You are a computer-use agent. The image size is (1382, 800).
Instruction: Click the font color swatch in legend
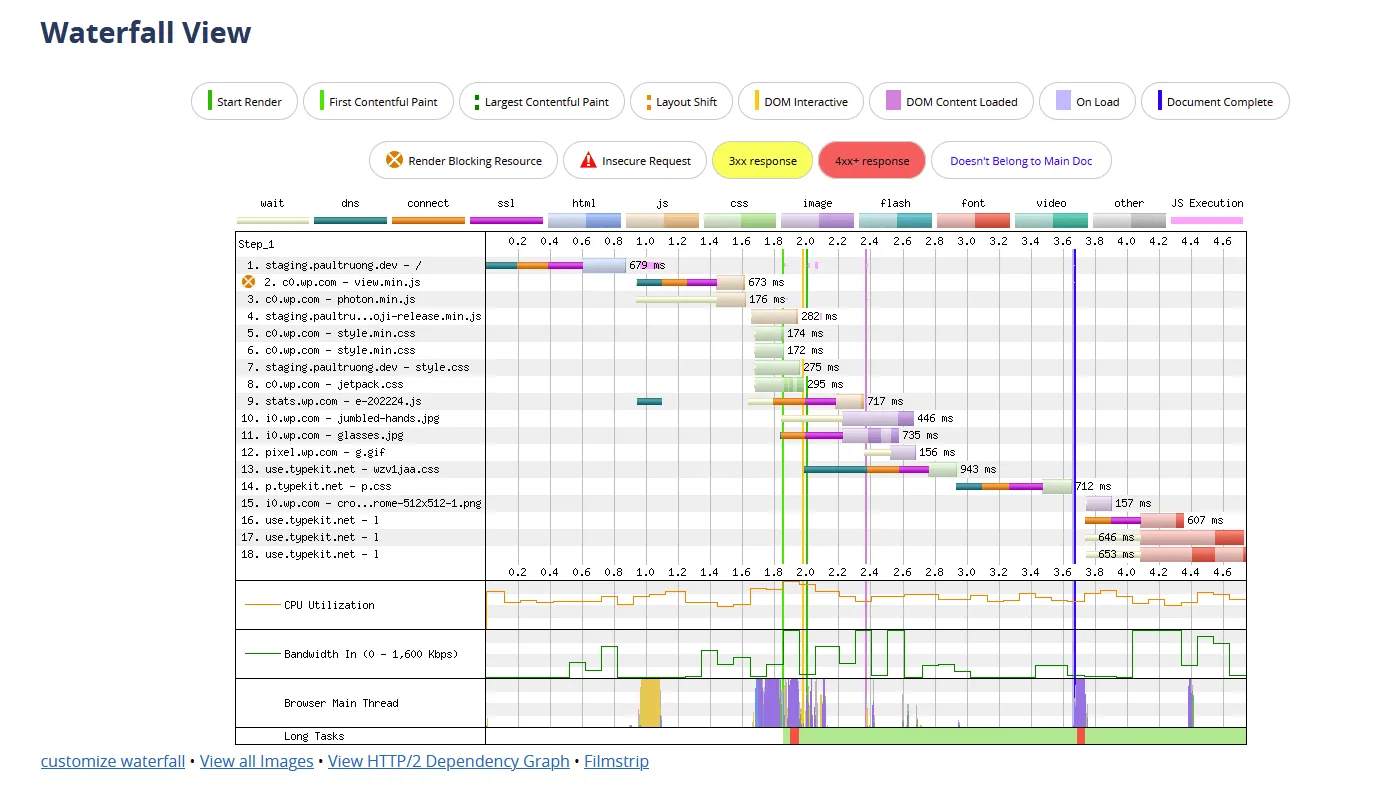973,220
